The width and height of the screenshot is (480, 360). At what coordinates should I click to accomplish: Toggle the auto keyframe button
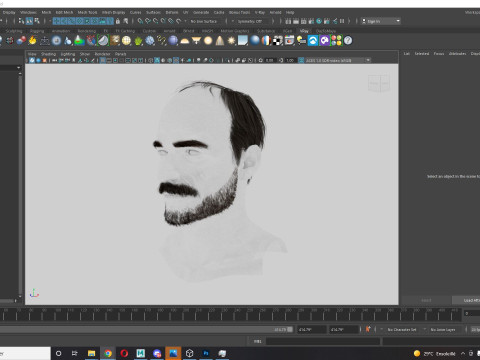pyautogui.click(x=368, y=329)
